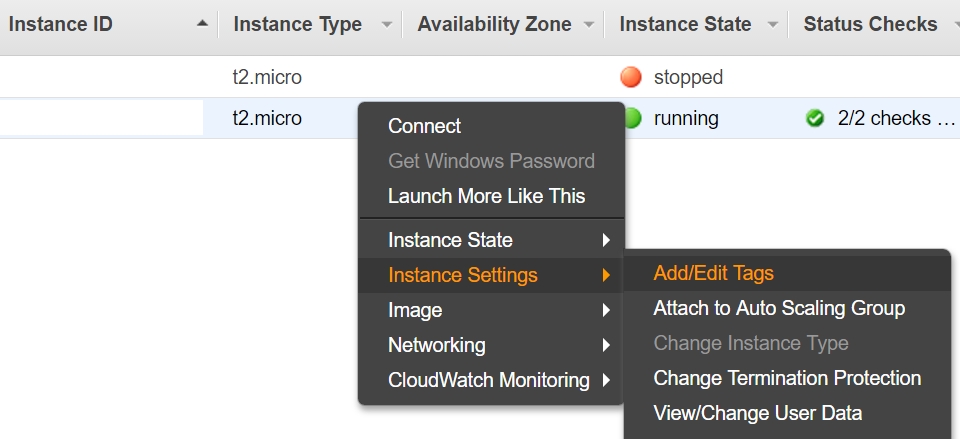The width and height of the screenshot is (960, 439).
Task: Open Instance State column filter arrow
Action: pos(772,24)
